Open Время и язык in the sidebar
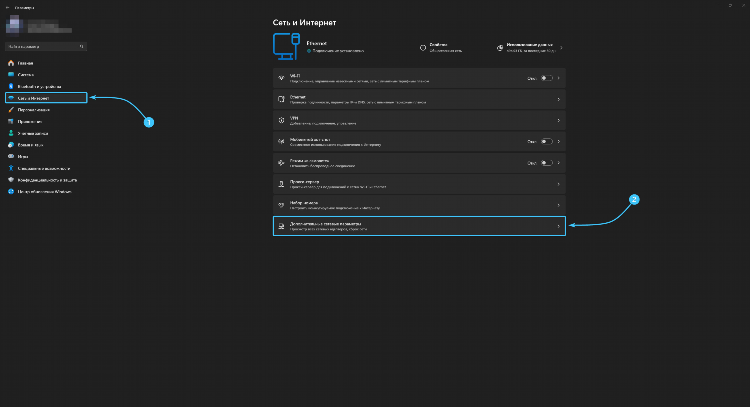Viewport: 750px width, 407px height. (x=46, y=145)
